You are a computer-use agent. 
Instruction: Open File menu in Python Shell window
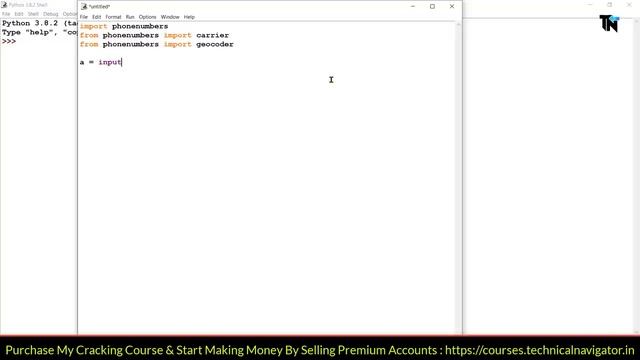coord(6,14)
